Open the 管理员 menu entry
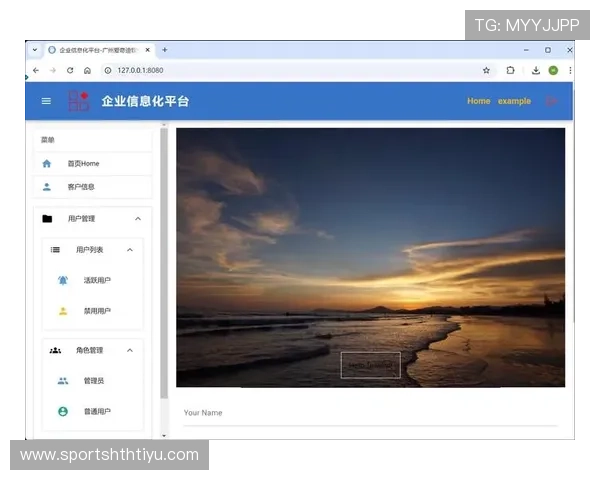The height and width of the screenshot is (480, 600). tap(93, 381)
